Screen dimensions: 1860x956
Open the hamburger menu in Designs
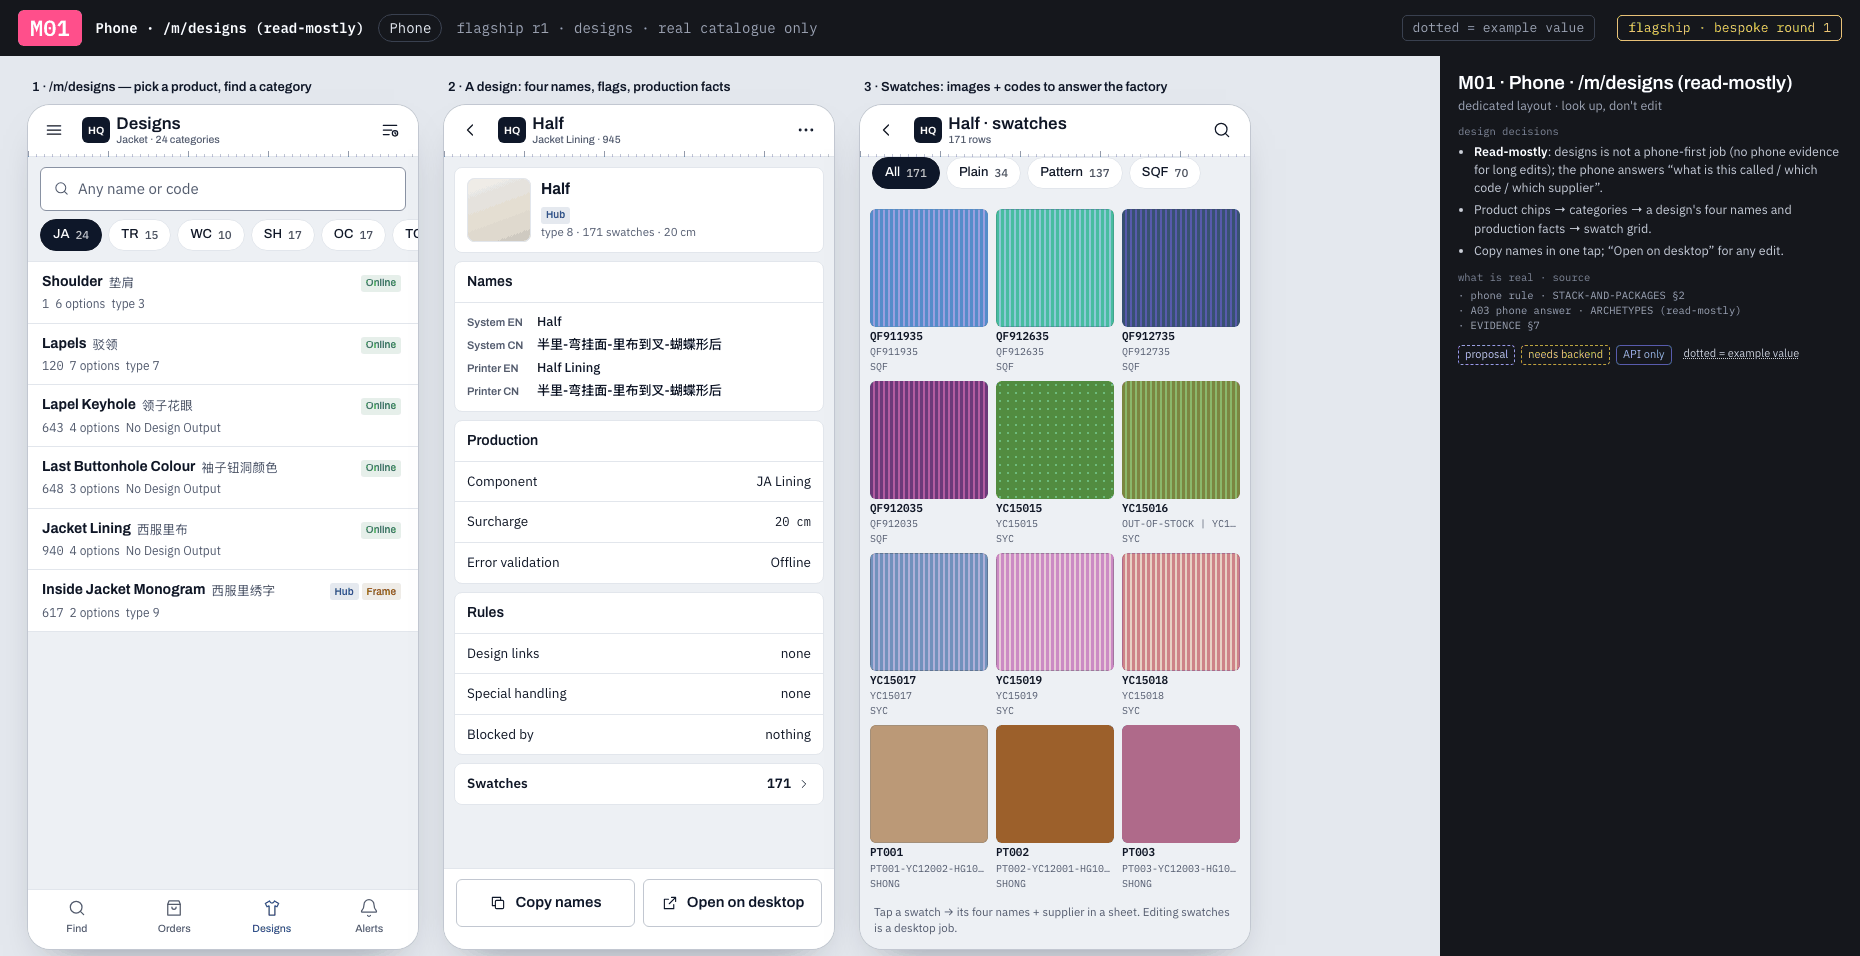pyautogui.click(x=54, y=130)
